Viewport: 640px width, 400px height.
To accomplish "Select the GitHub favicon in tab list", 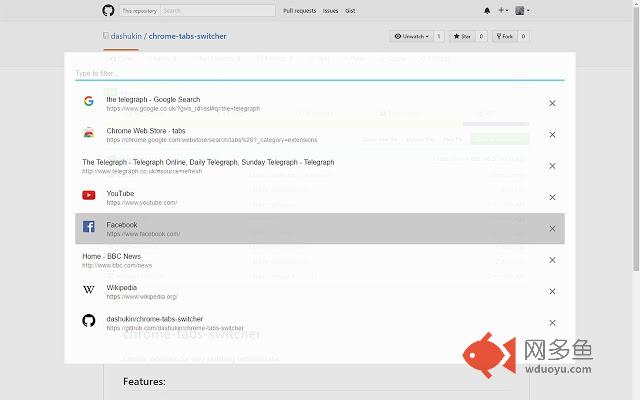I will 89,320.
